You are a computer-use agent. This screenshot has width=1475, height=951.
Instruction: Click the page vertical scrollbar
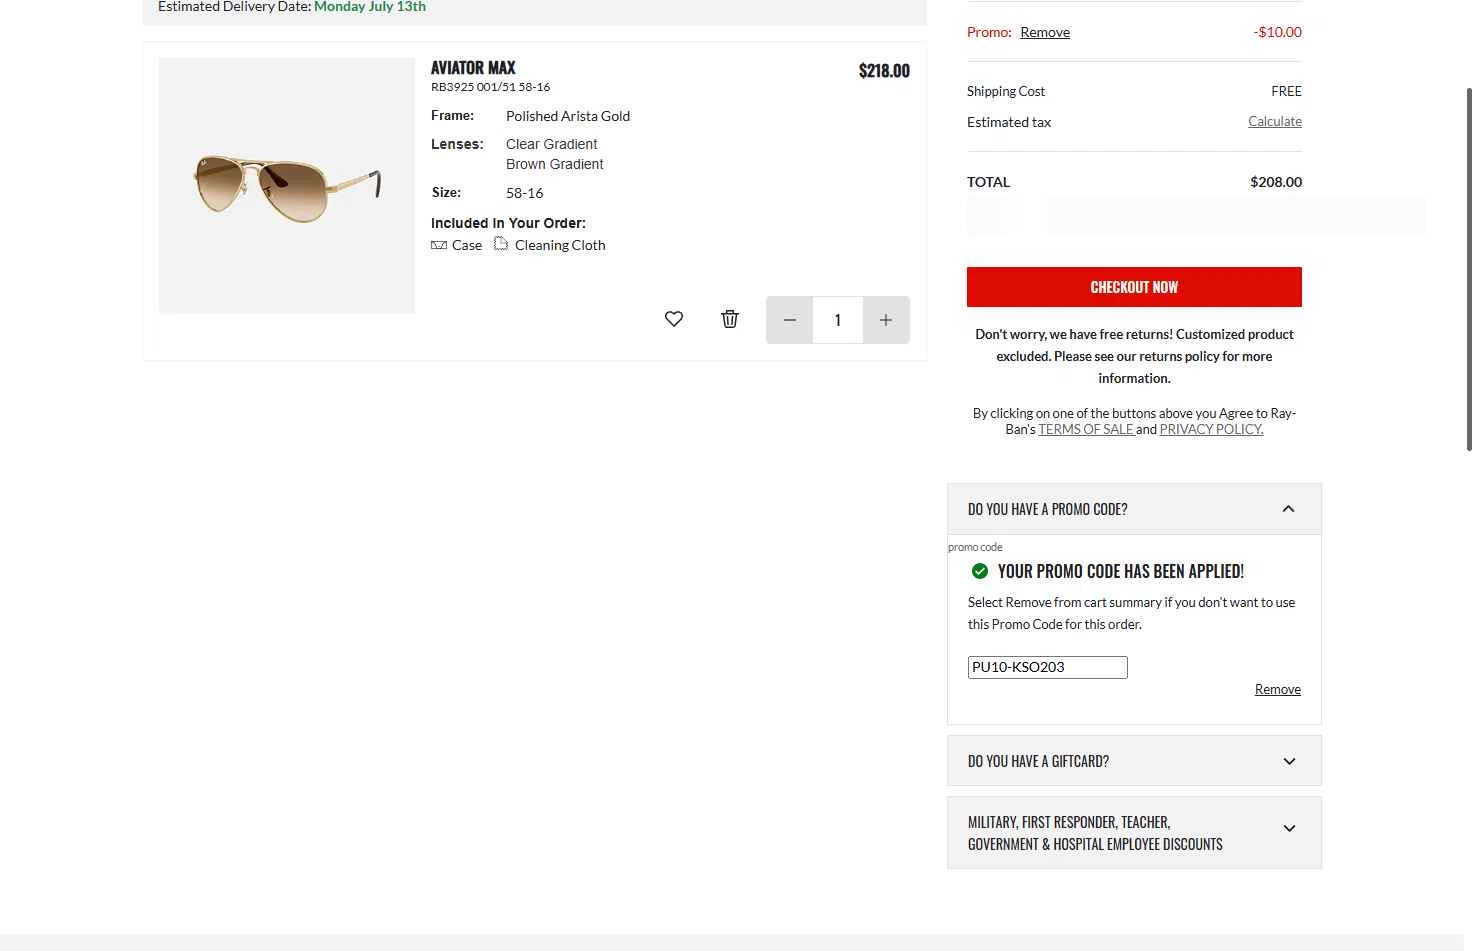click(x=1469, y=270)
